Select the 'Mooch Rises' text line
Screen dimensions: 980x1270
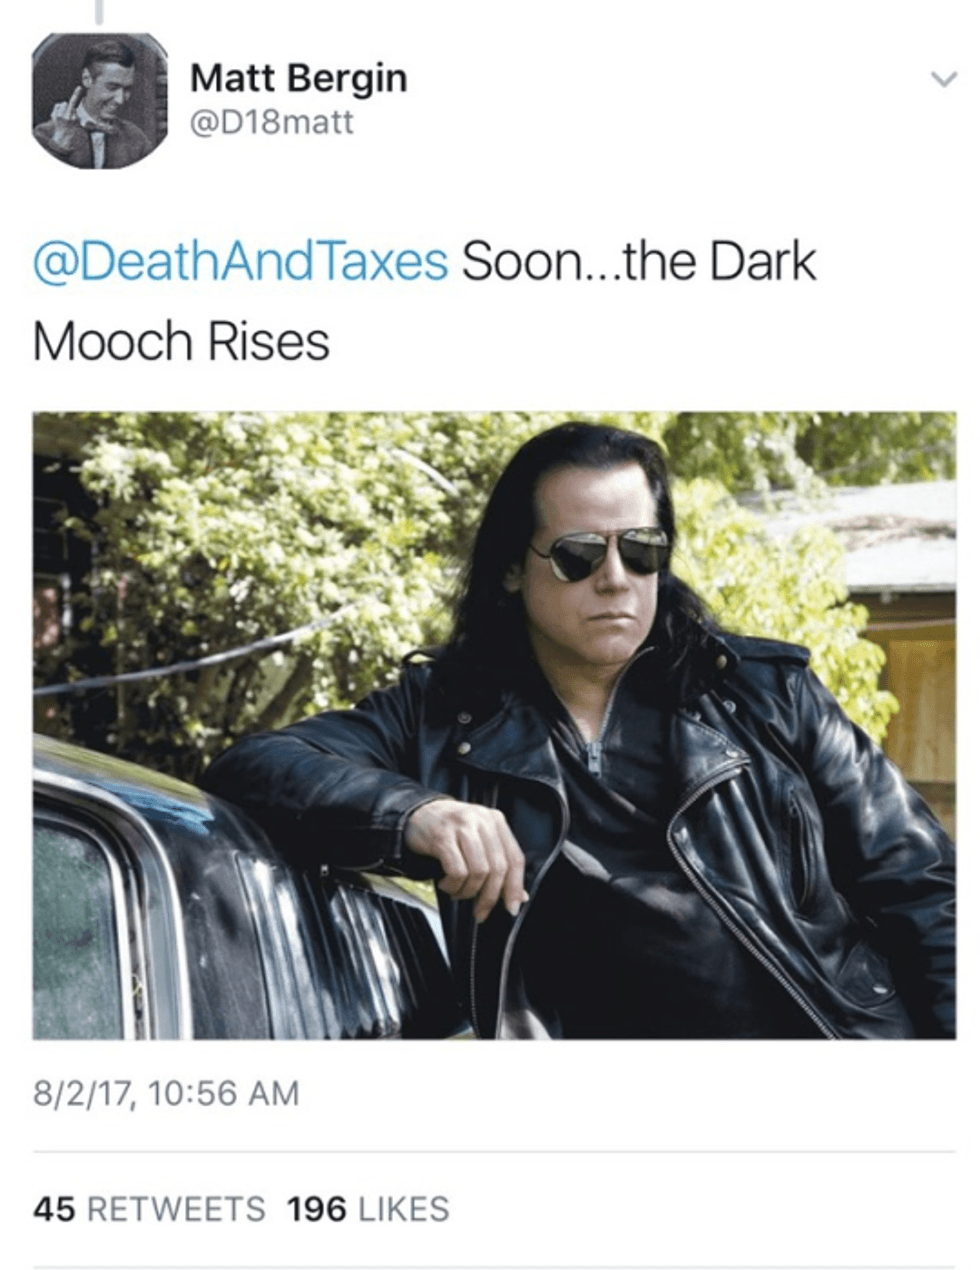click(x=181, y=341)
